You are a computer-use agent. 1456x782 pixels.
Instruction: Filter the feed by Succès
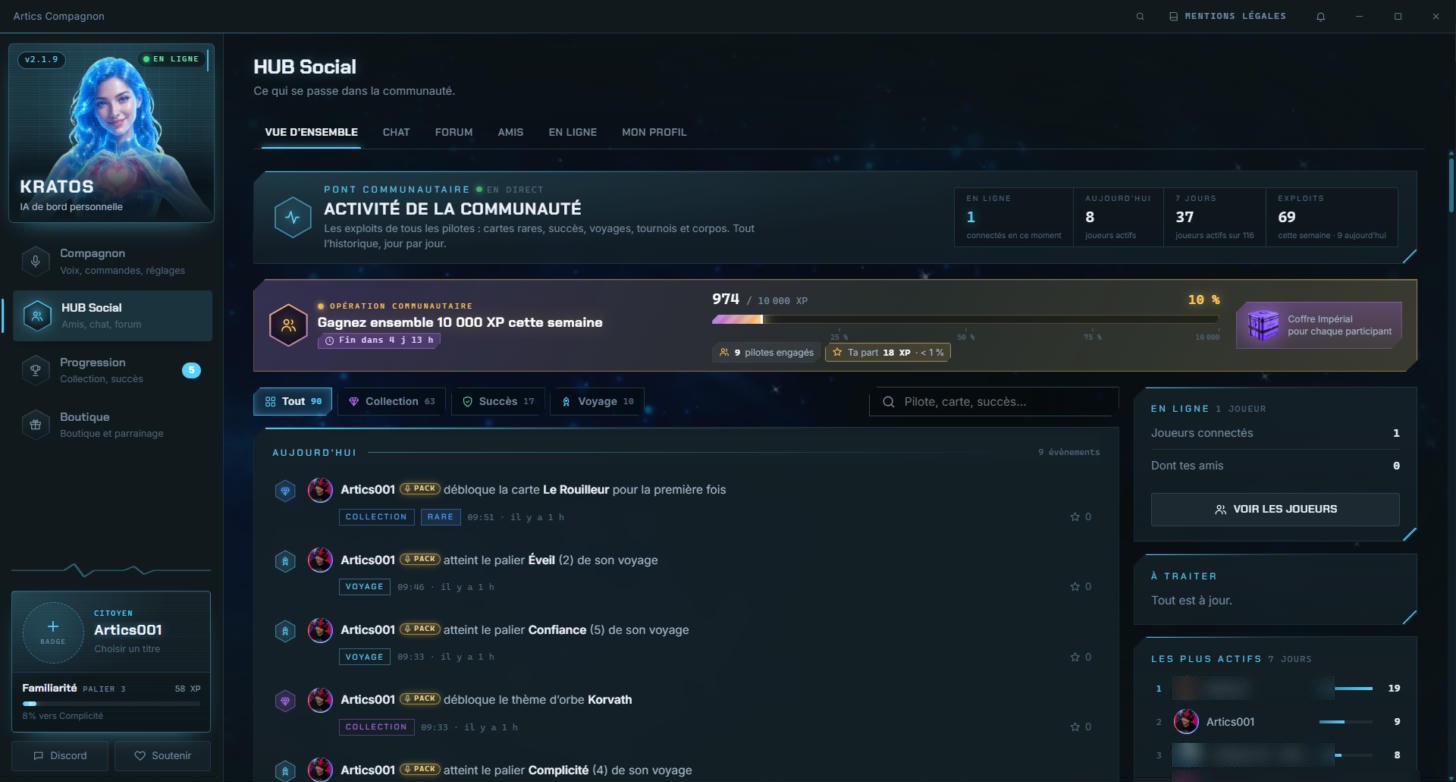click(x=498, y=401)
